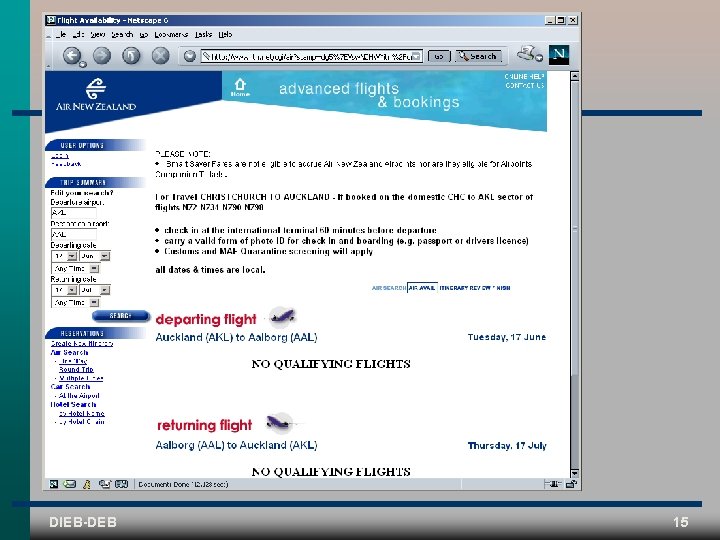Select the Itinerary Review step tab
Viewport: 720px width, 540px height.
coord(465,288)
